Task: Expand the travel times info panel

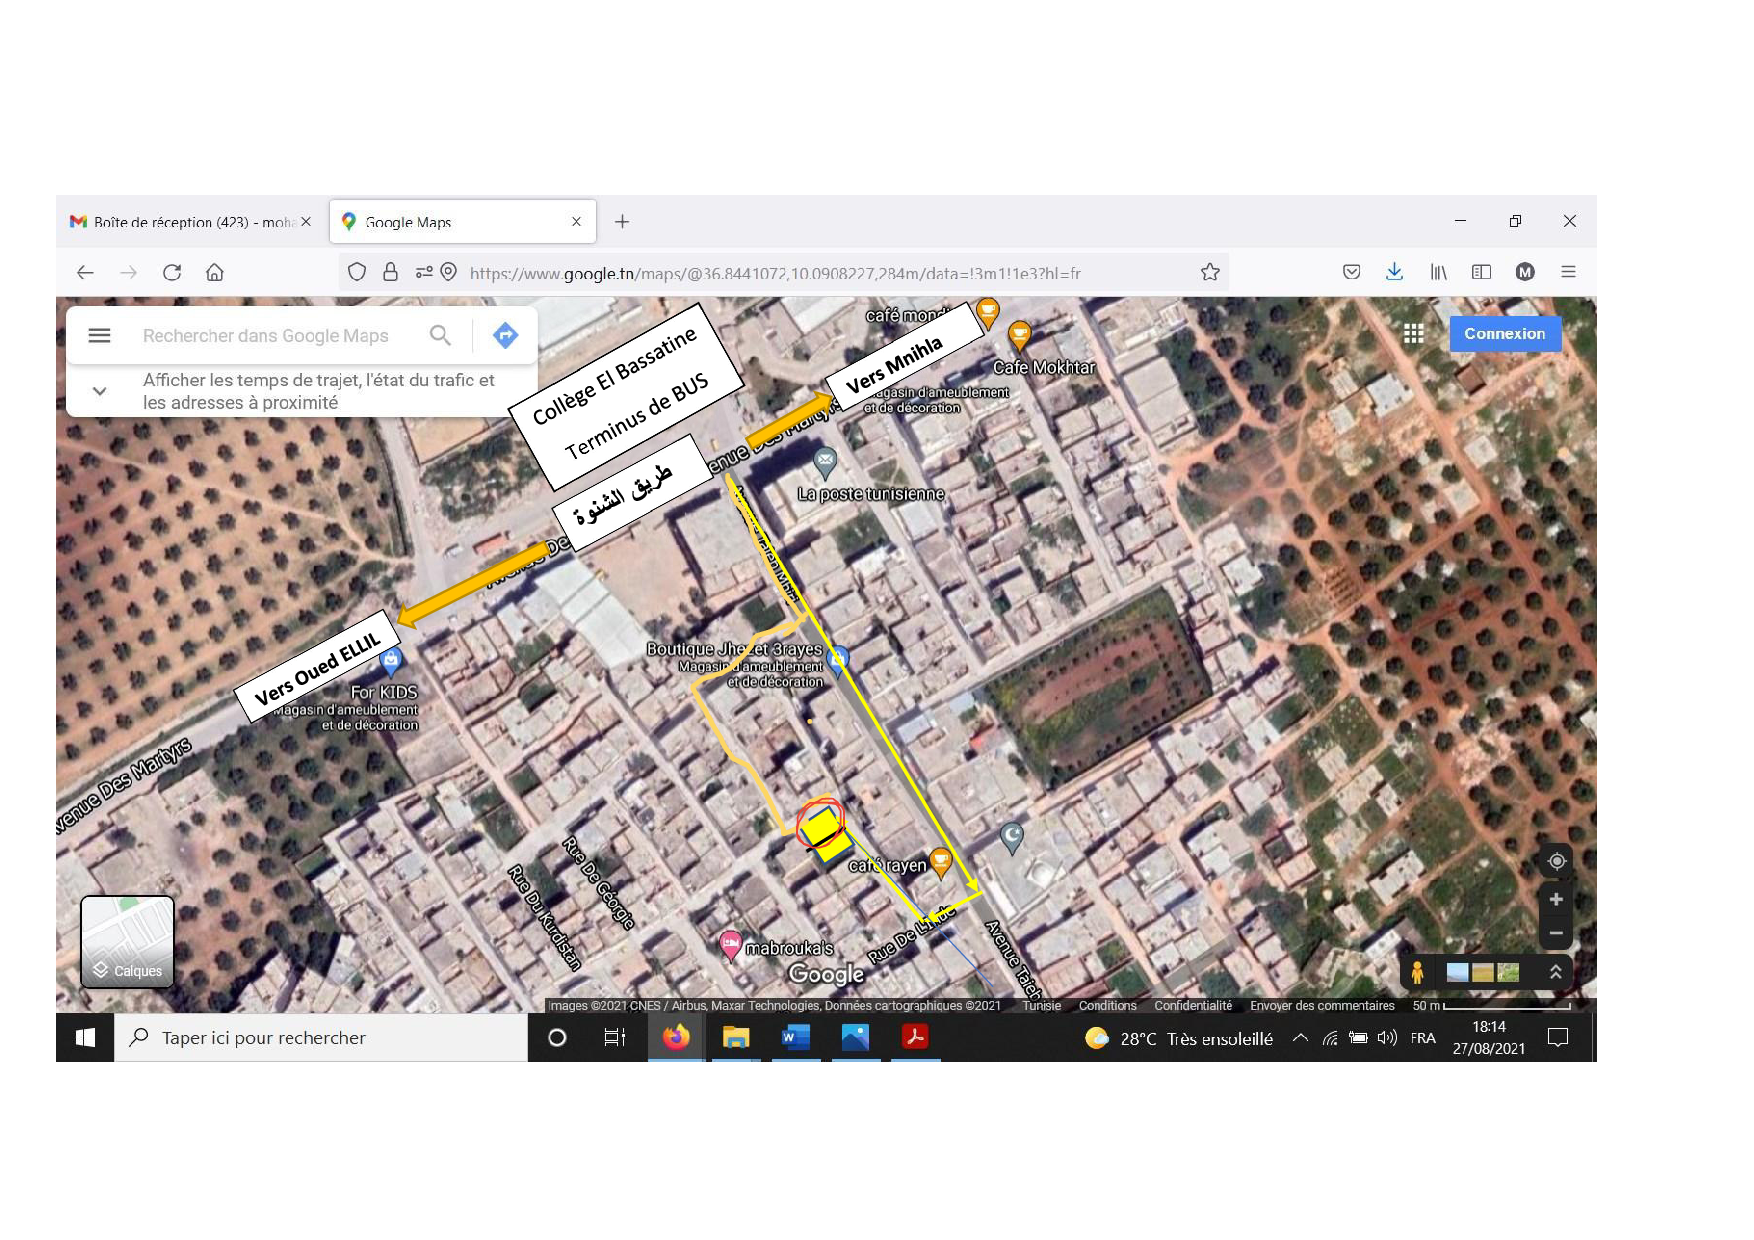Action: pyautogui.click(x=99, y=391)
